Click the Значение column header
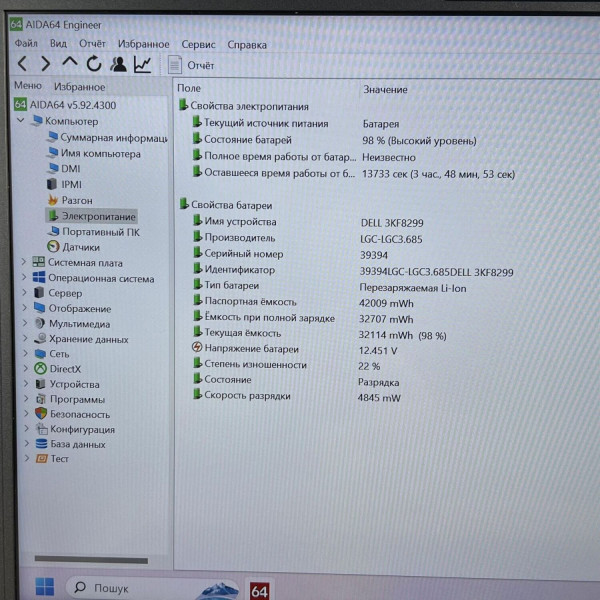600x600 pixels. pyautogui.click(x=385, y=90)
